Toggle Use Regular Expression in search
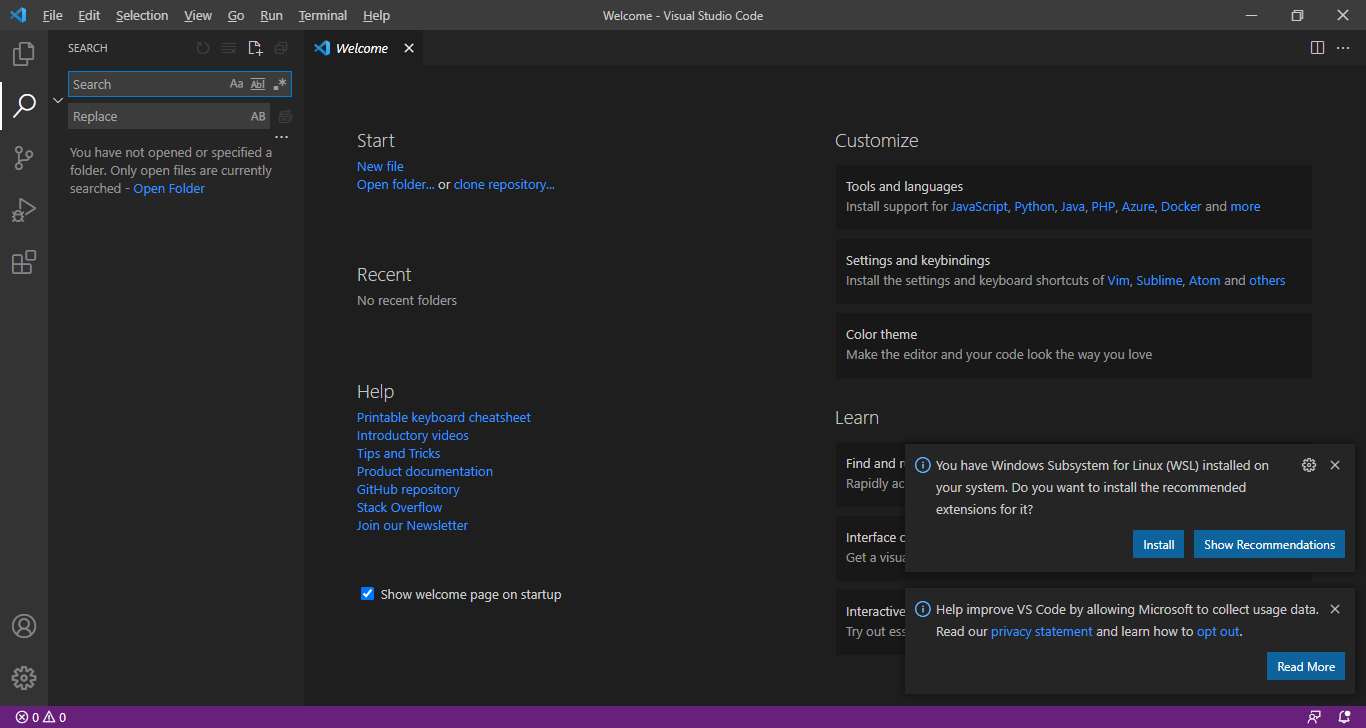Viewport: 1366px width, 728px height. tap(280, 84)
